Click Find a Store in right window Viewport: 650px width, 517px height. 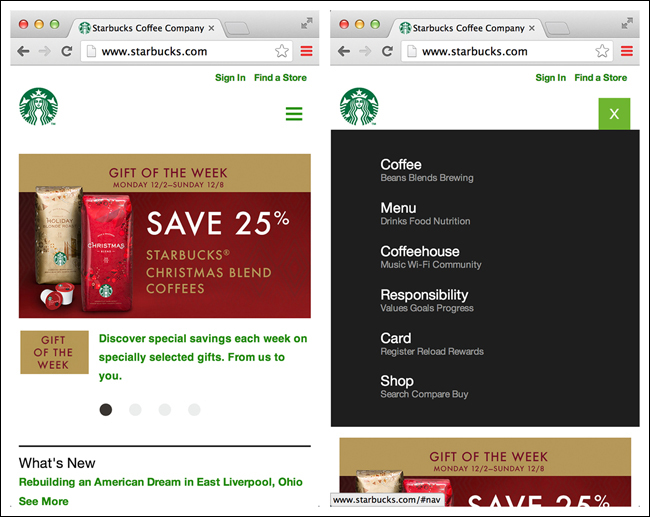coord(601,78)
